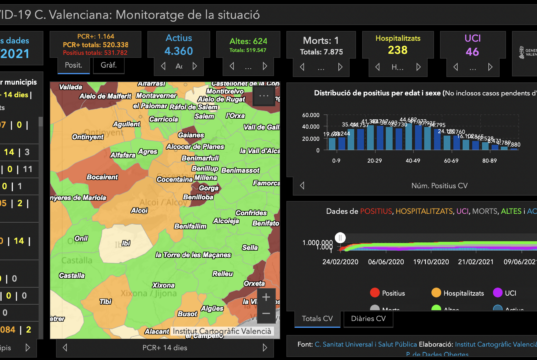Advance the Morts card with right arrow
Screen dimensions: 537x360
(340, 67)
